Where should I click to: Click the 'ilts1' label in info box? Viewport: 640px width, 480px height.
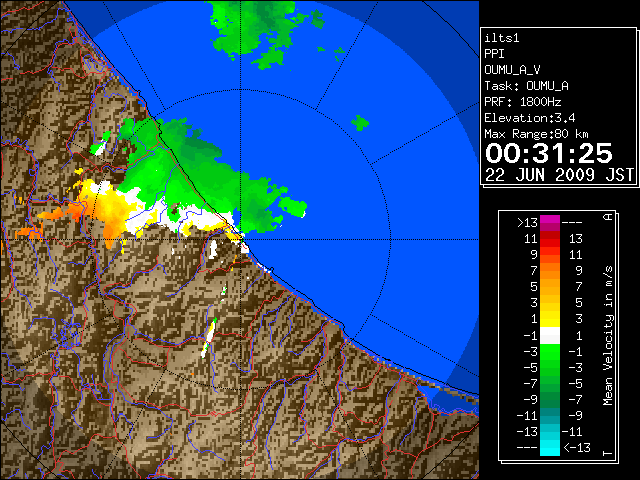click(x=502, y=38)
